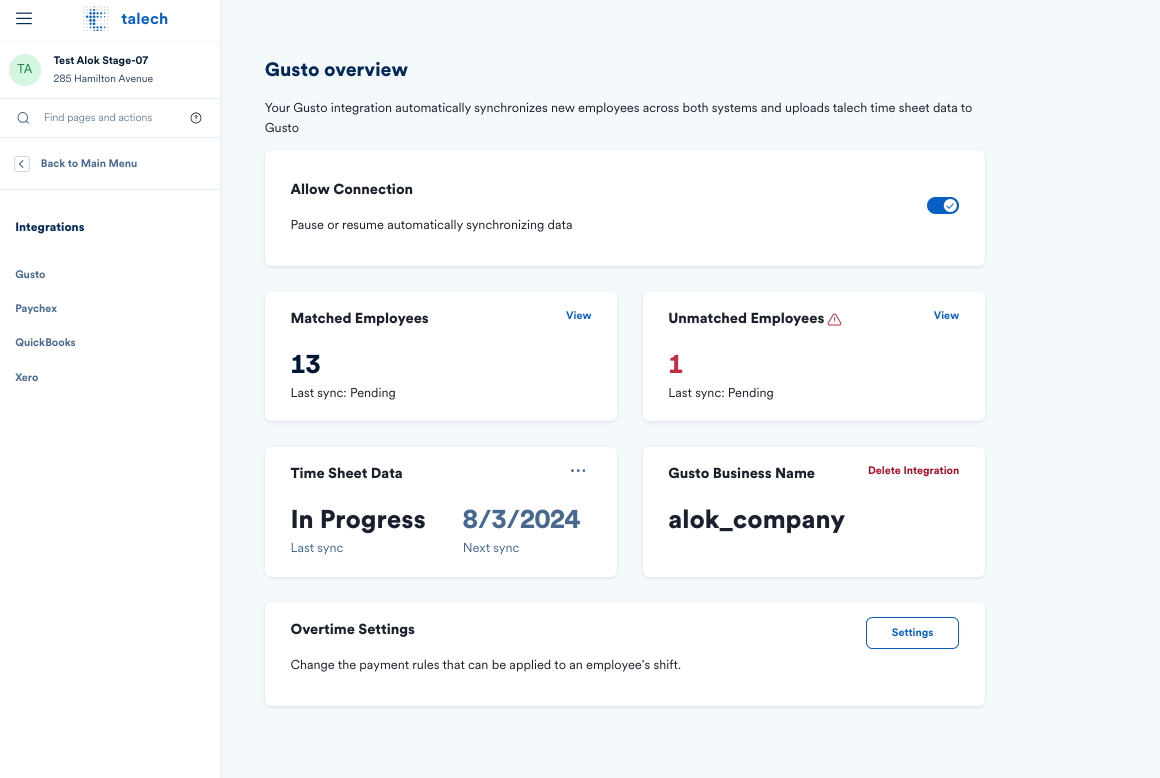Click the search magnifier icon

24,118
